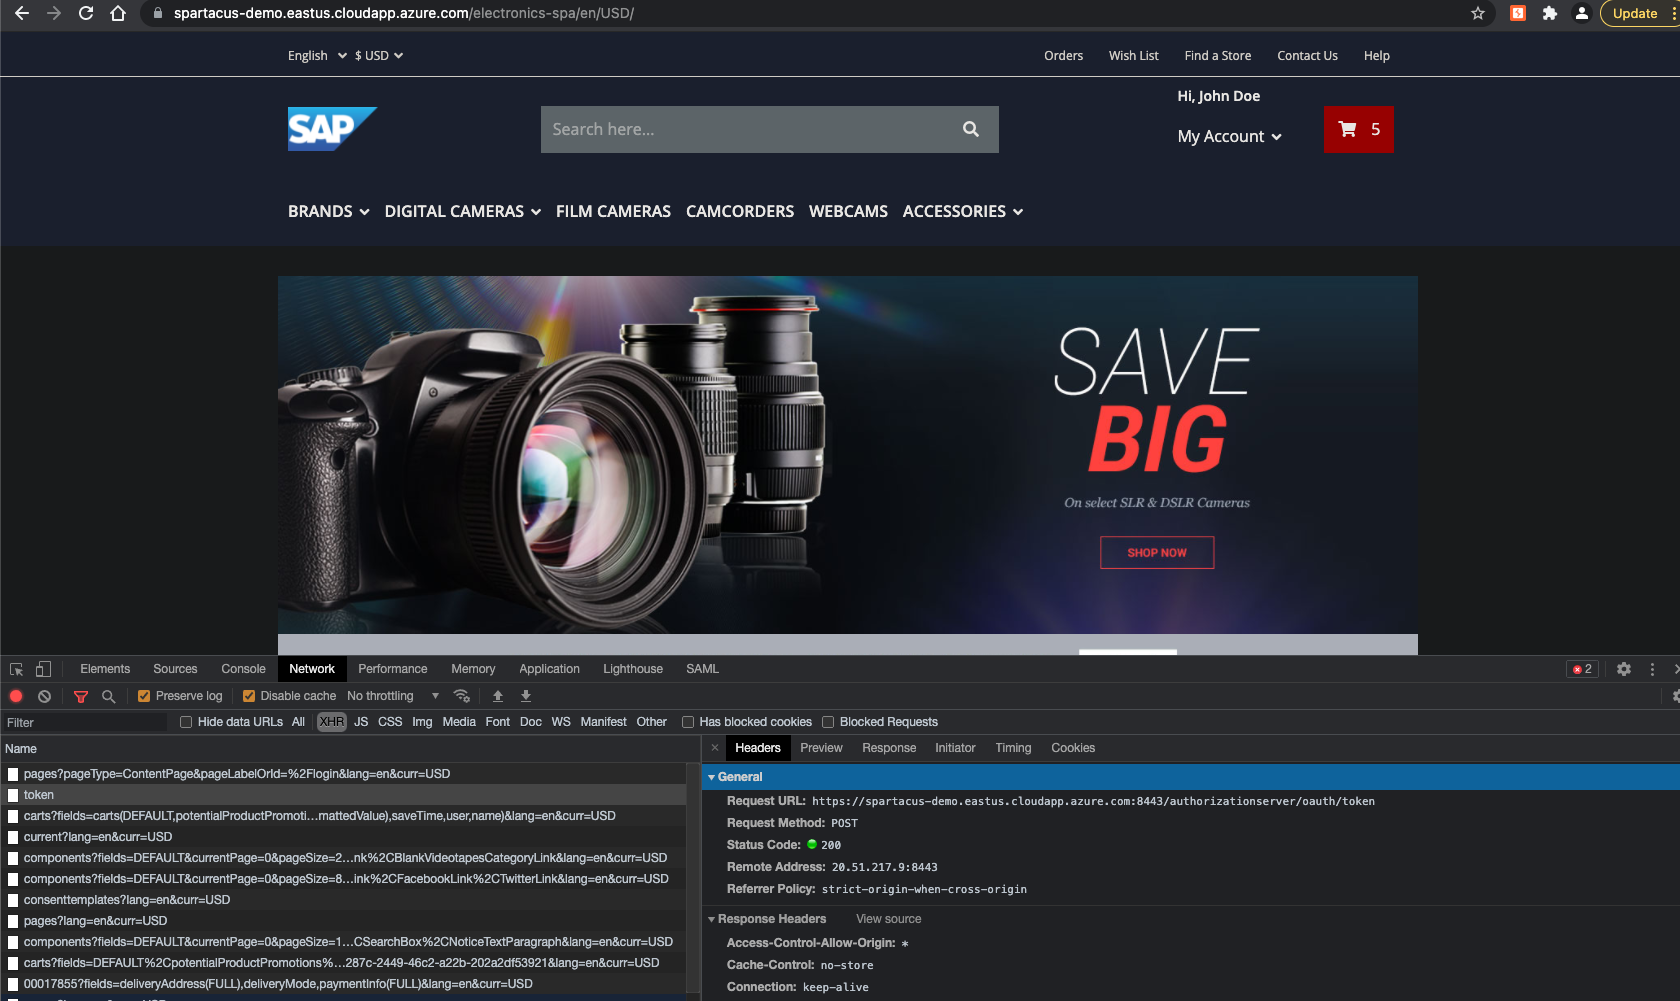The image size is (1680, 1001).
Task: Export HAR file download arrow icon
Action: tap(526, 696)
